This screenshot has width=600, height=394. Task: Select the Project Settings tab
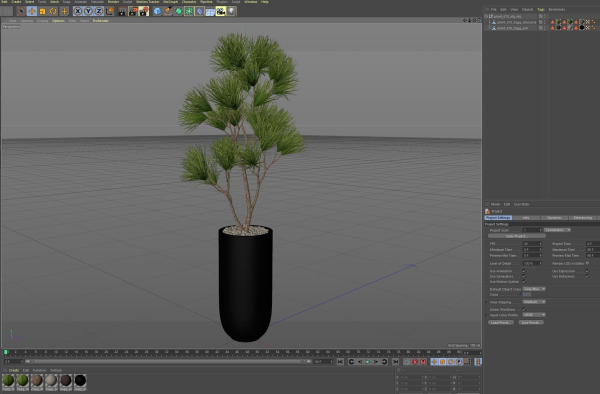pos(498,218)
